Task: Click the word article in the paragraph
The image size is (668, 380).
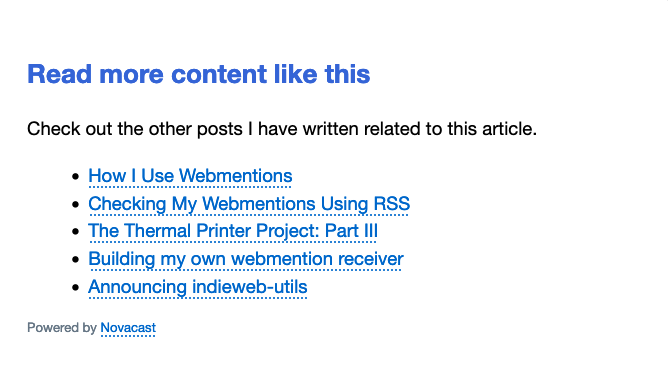Action: point(509,129)
